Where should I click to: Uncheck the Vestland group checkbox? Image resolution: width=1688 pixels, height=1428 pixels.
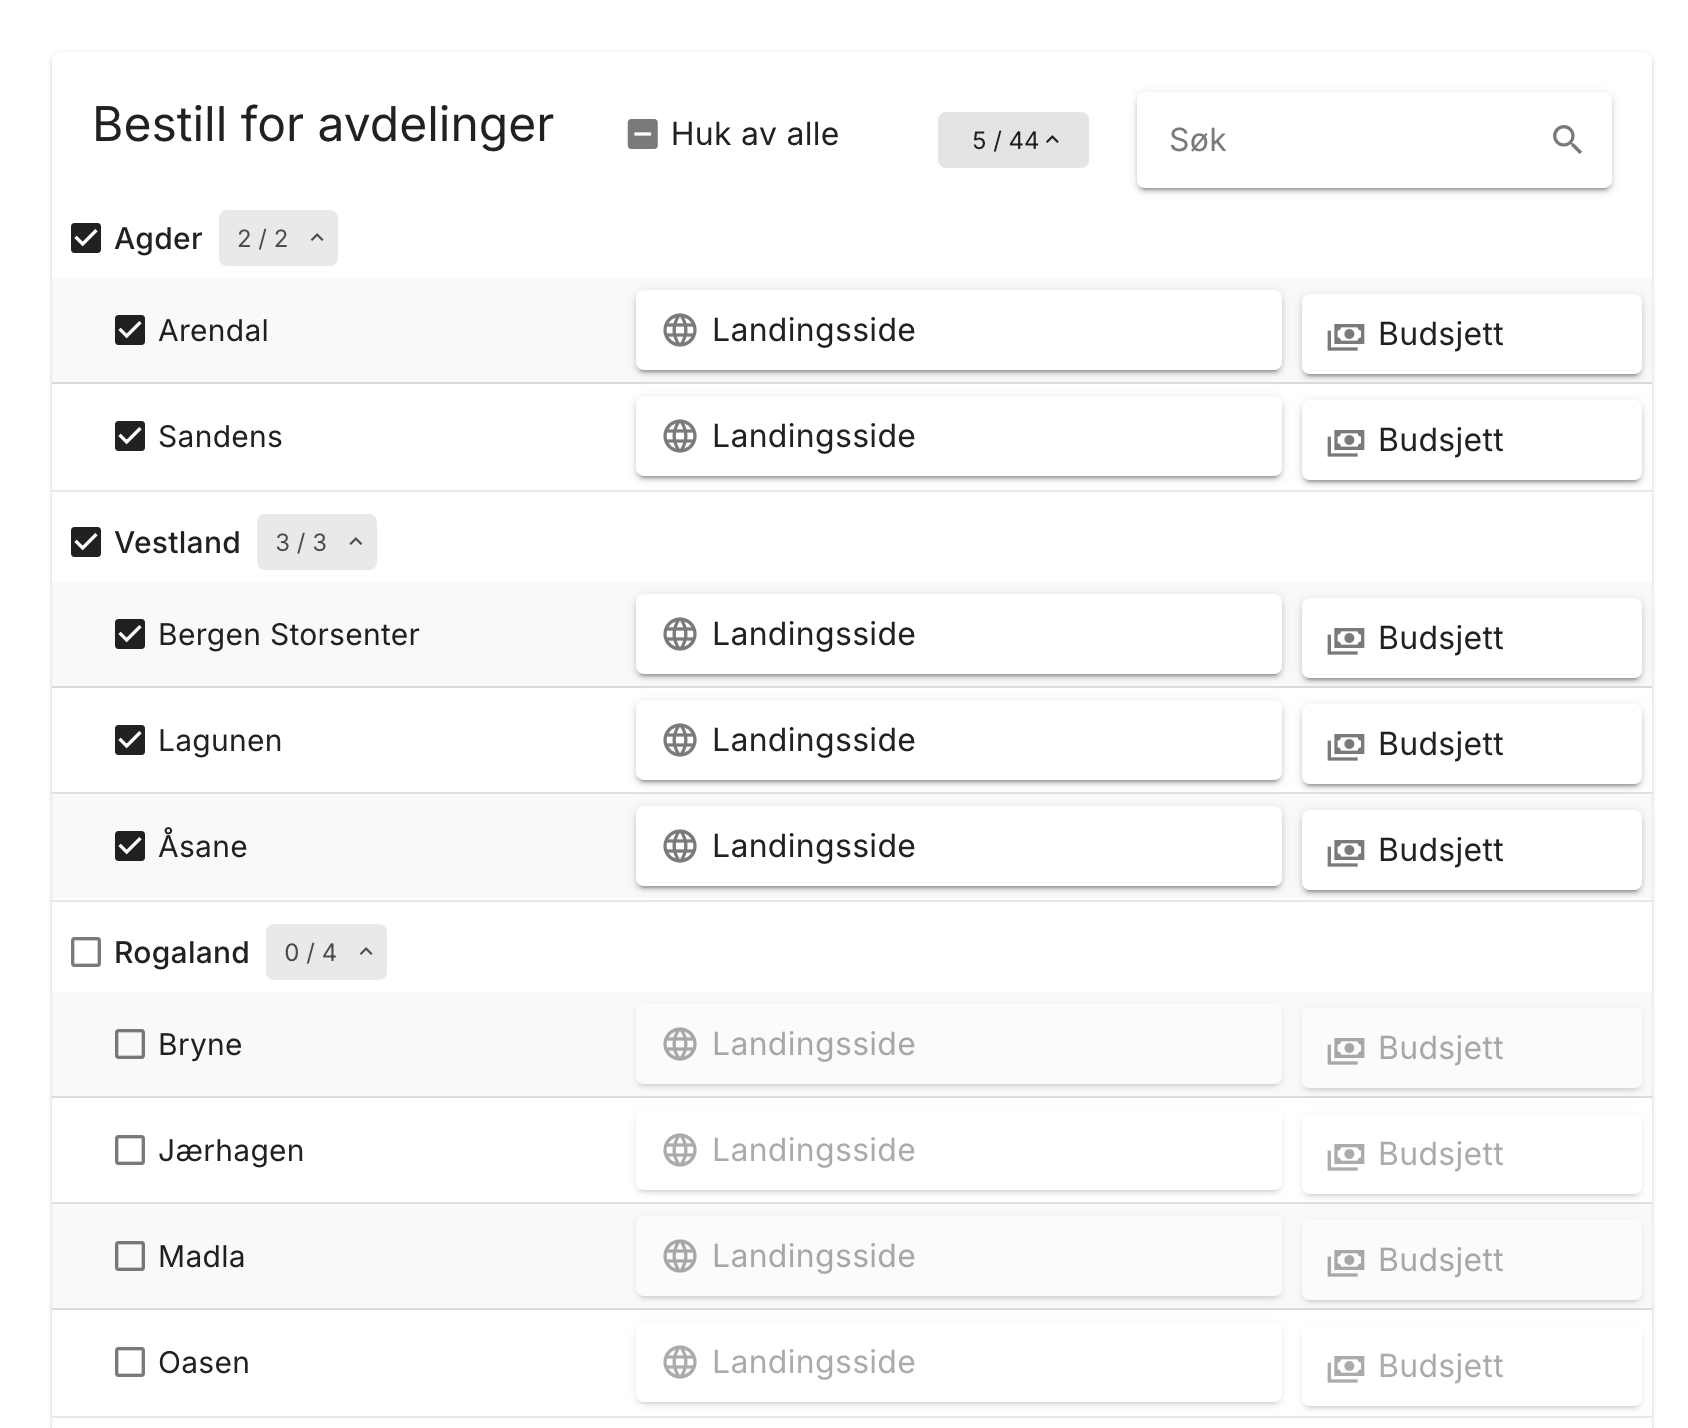click(86, 542)
